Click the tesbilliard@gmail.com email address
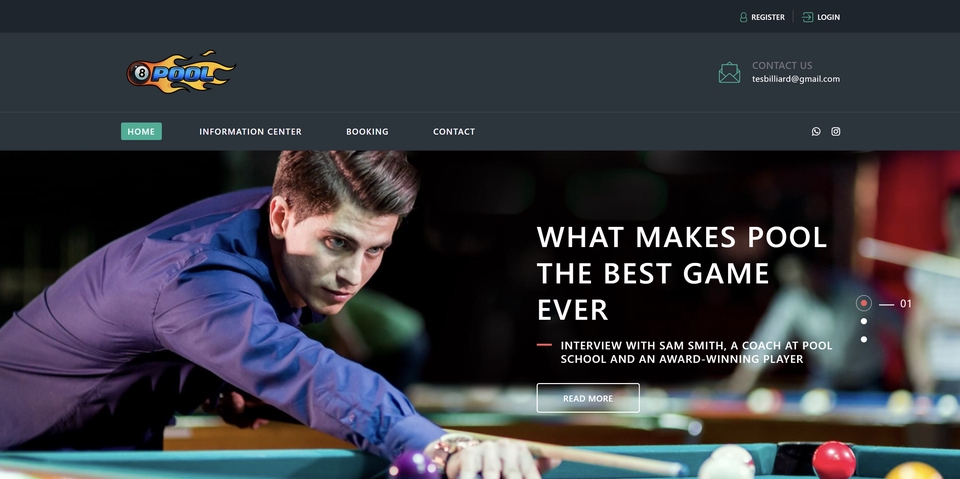960x479 pixels. pos(796,79)
